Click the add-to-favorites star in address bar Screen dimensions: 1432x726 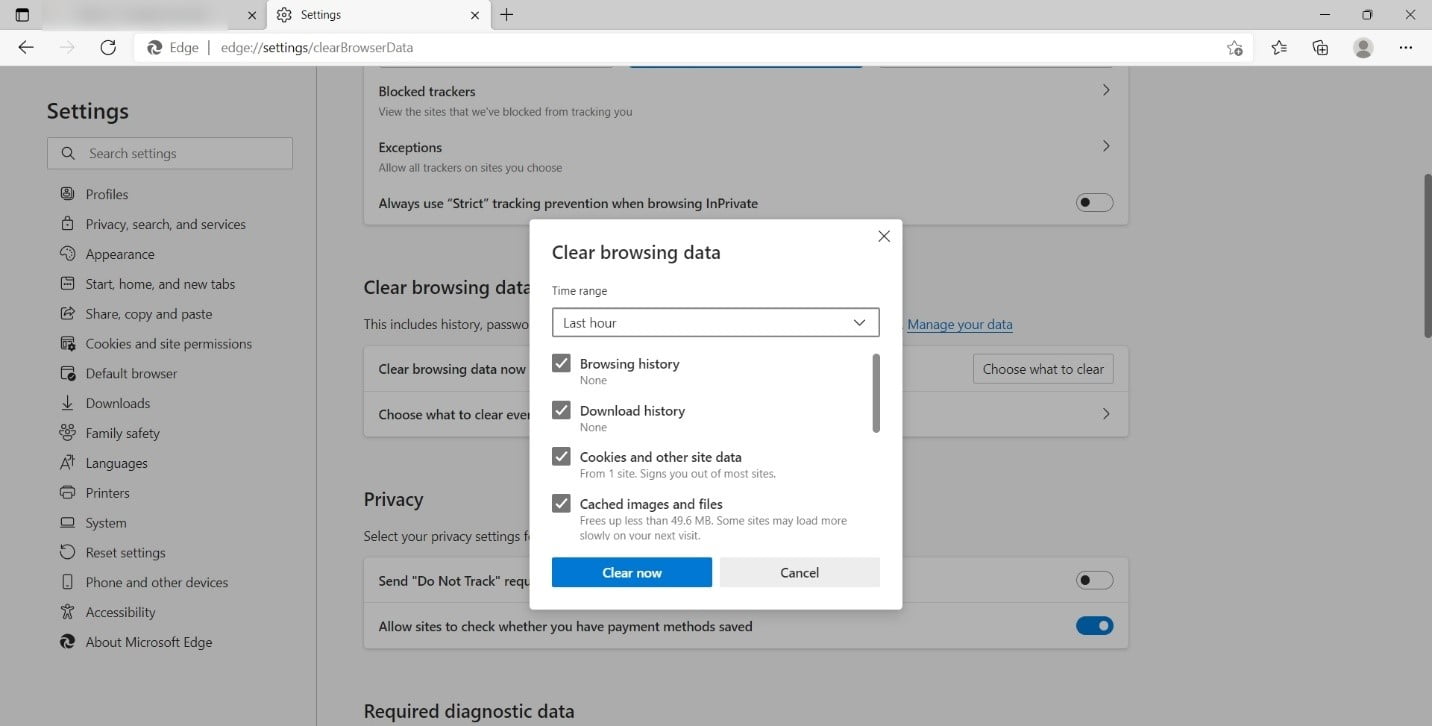[x=1234, y=48]
